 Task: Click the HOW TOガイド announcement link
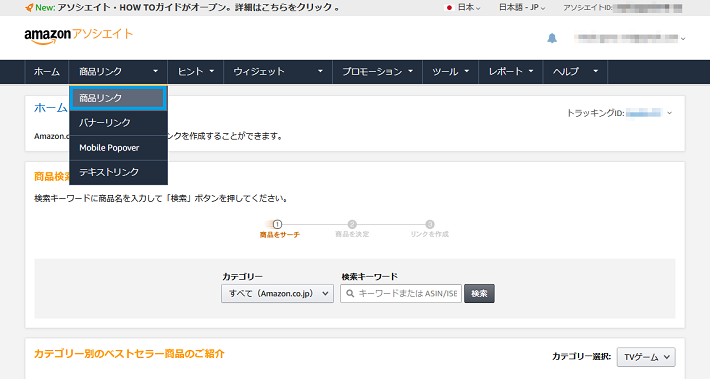click(199, 8)
